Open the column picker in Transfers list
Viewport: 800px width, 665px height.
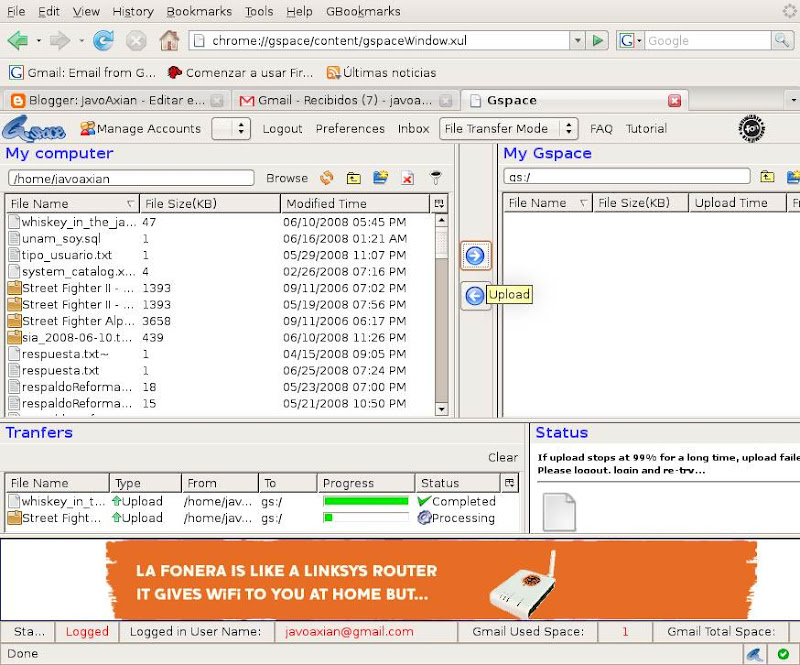click(509, 483)
